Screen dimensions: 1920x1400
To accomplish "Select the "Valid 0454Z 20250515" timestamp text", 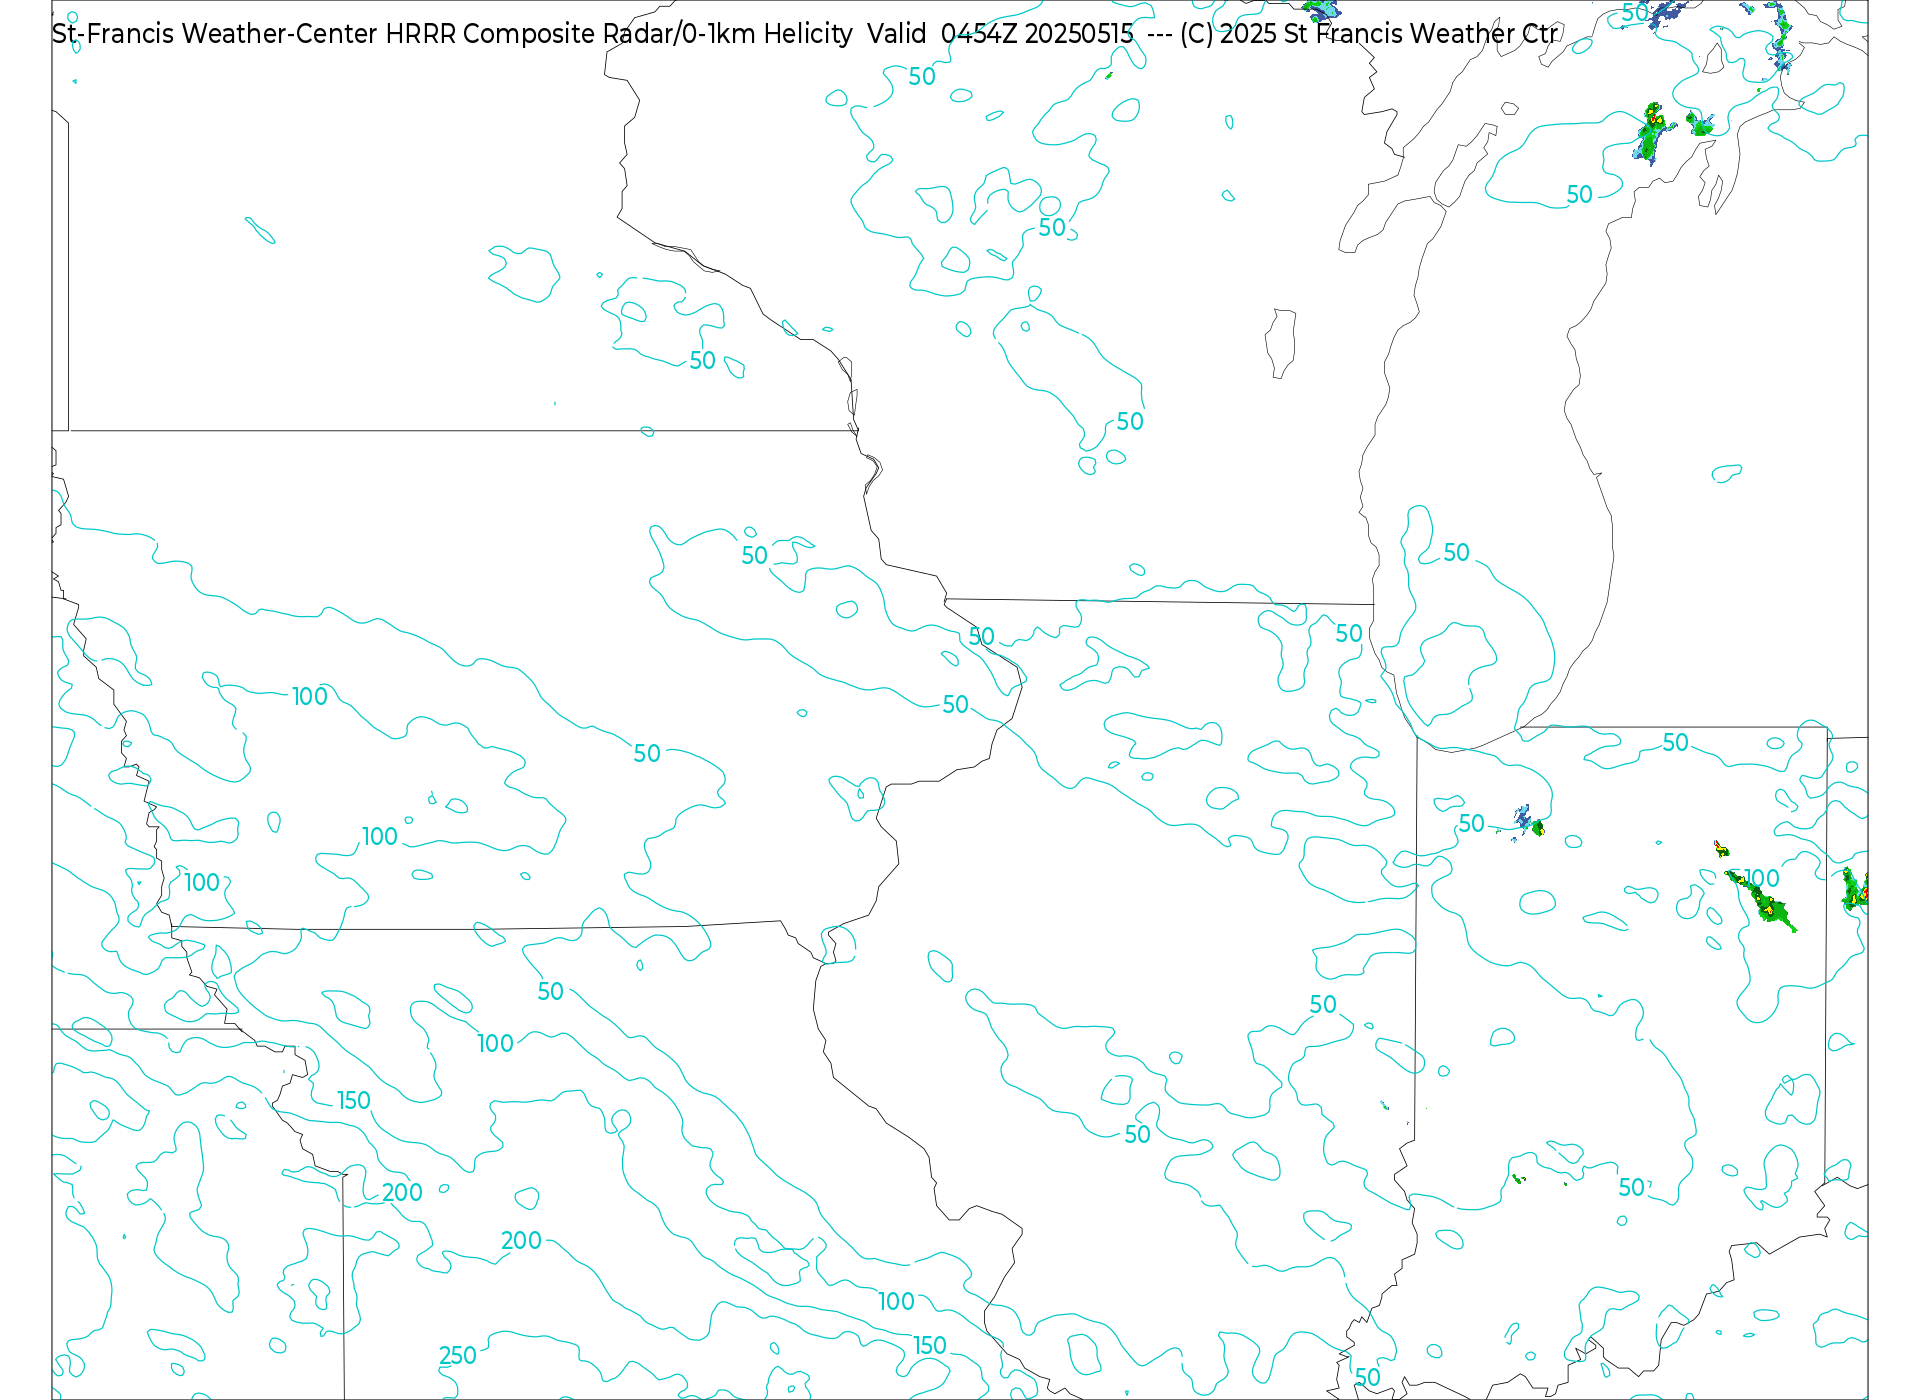I will 1000,34.
